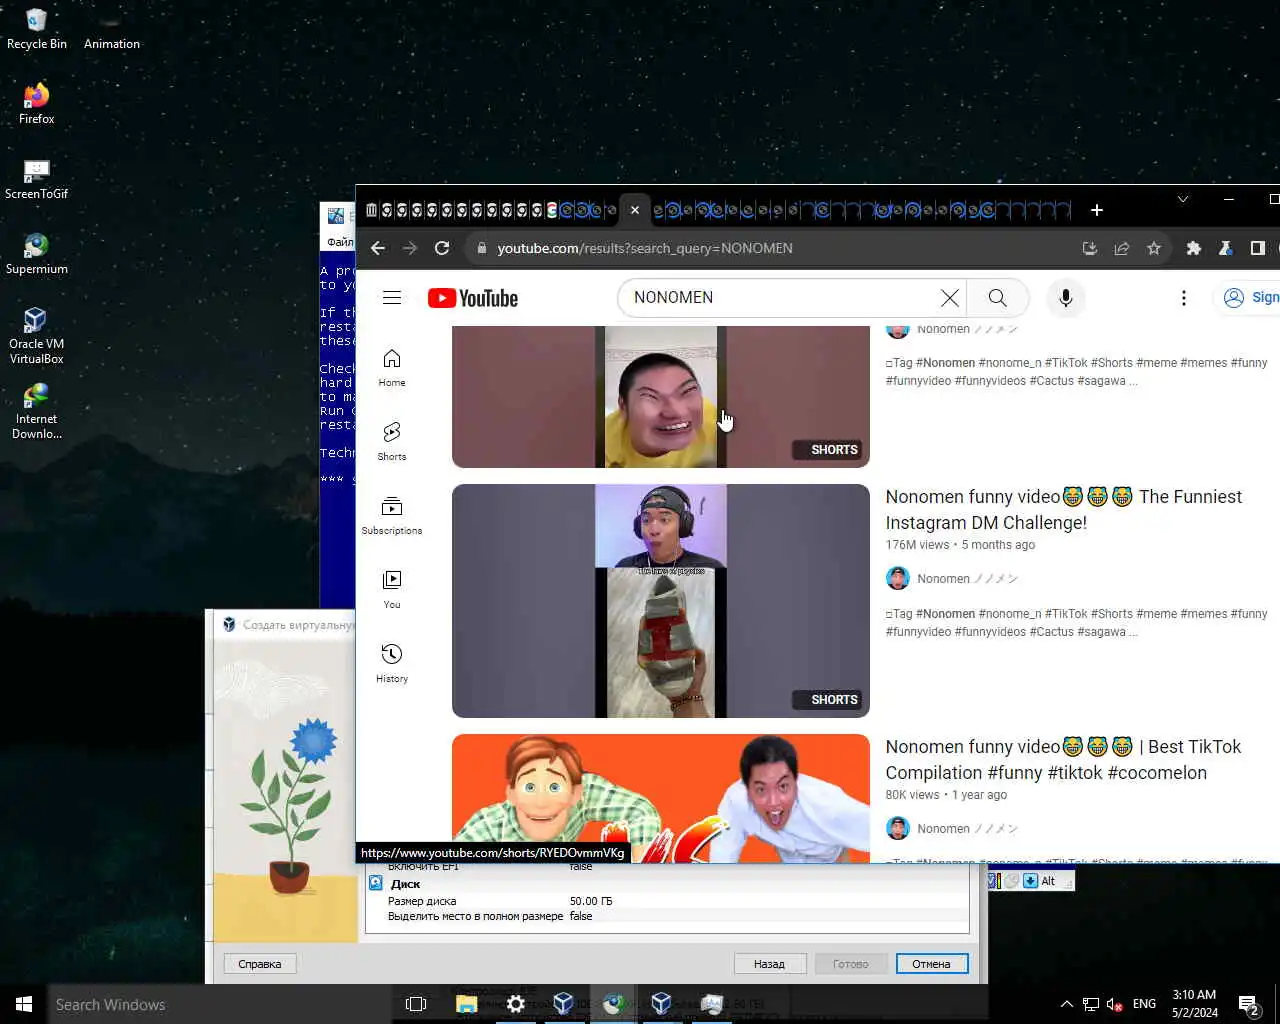Viewport: 1280px width, 1024px height.
Task: Click the Search Windows box
Action: [220, 1004]
